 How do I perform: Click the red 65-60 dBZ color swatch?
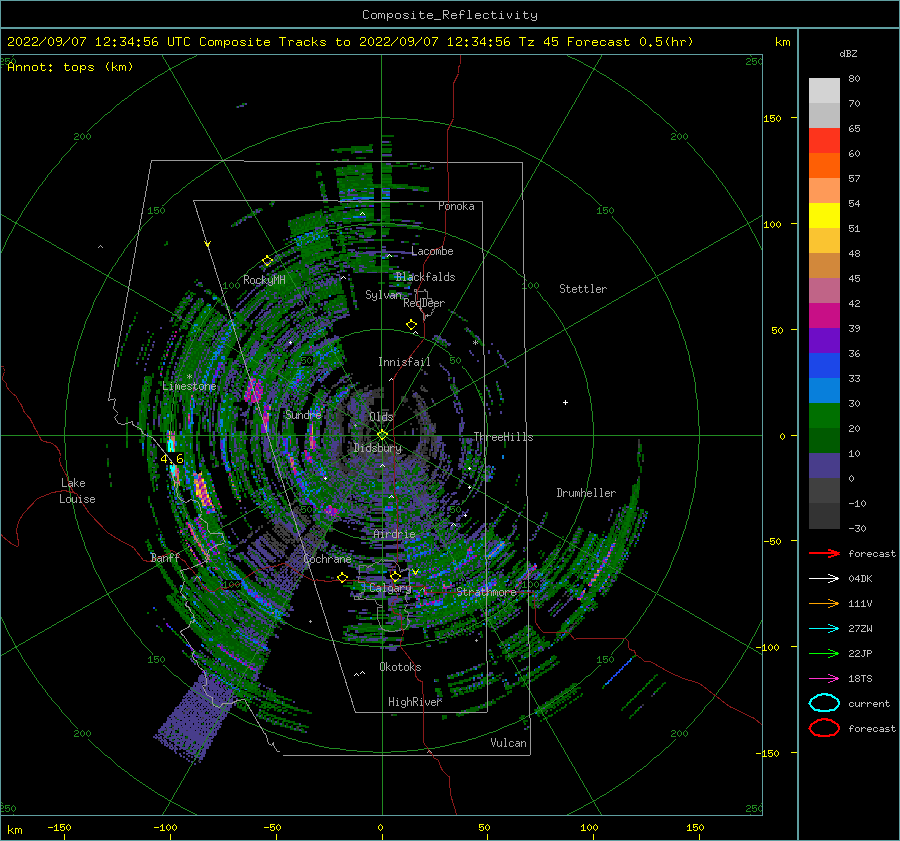(x=824, y=141)
